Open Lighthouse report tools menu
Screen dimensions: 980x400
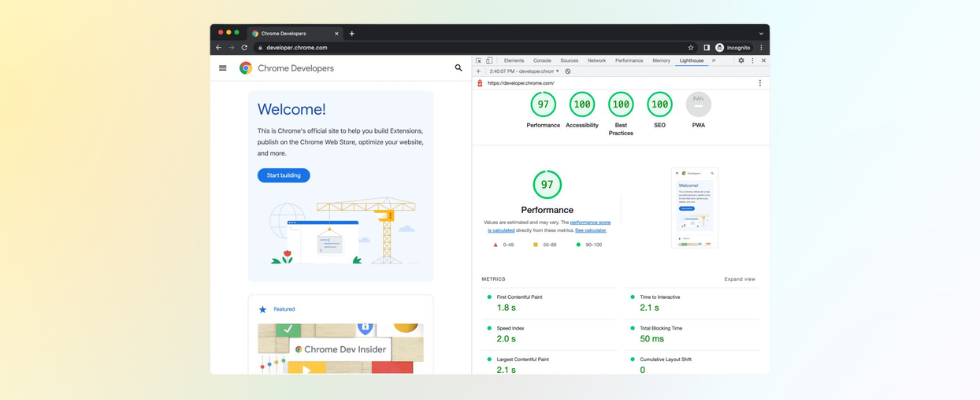(760, 83)
